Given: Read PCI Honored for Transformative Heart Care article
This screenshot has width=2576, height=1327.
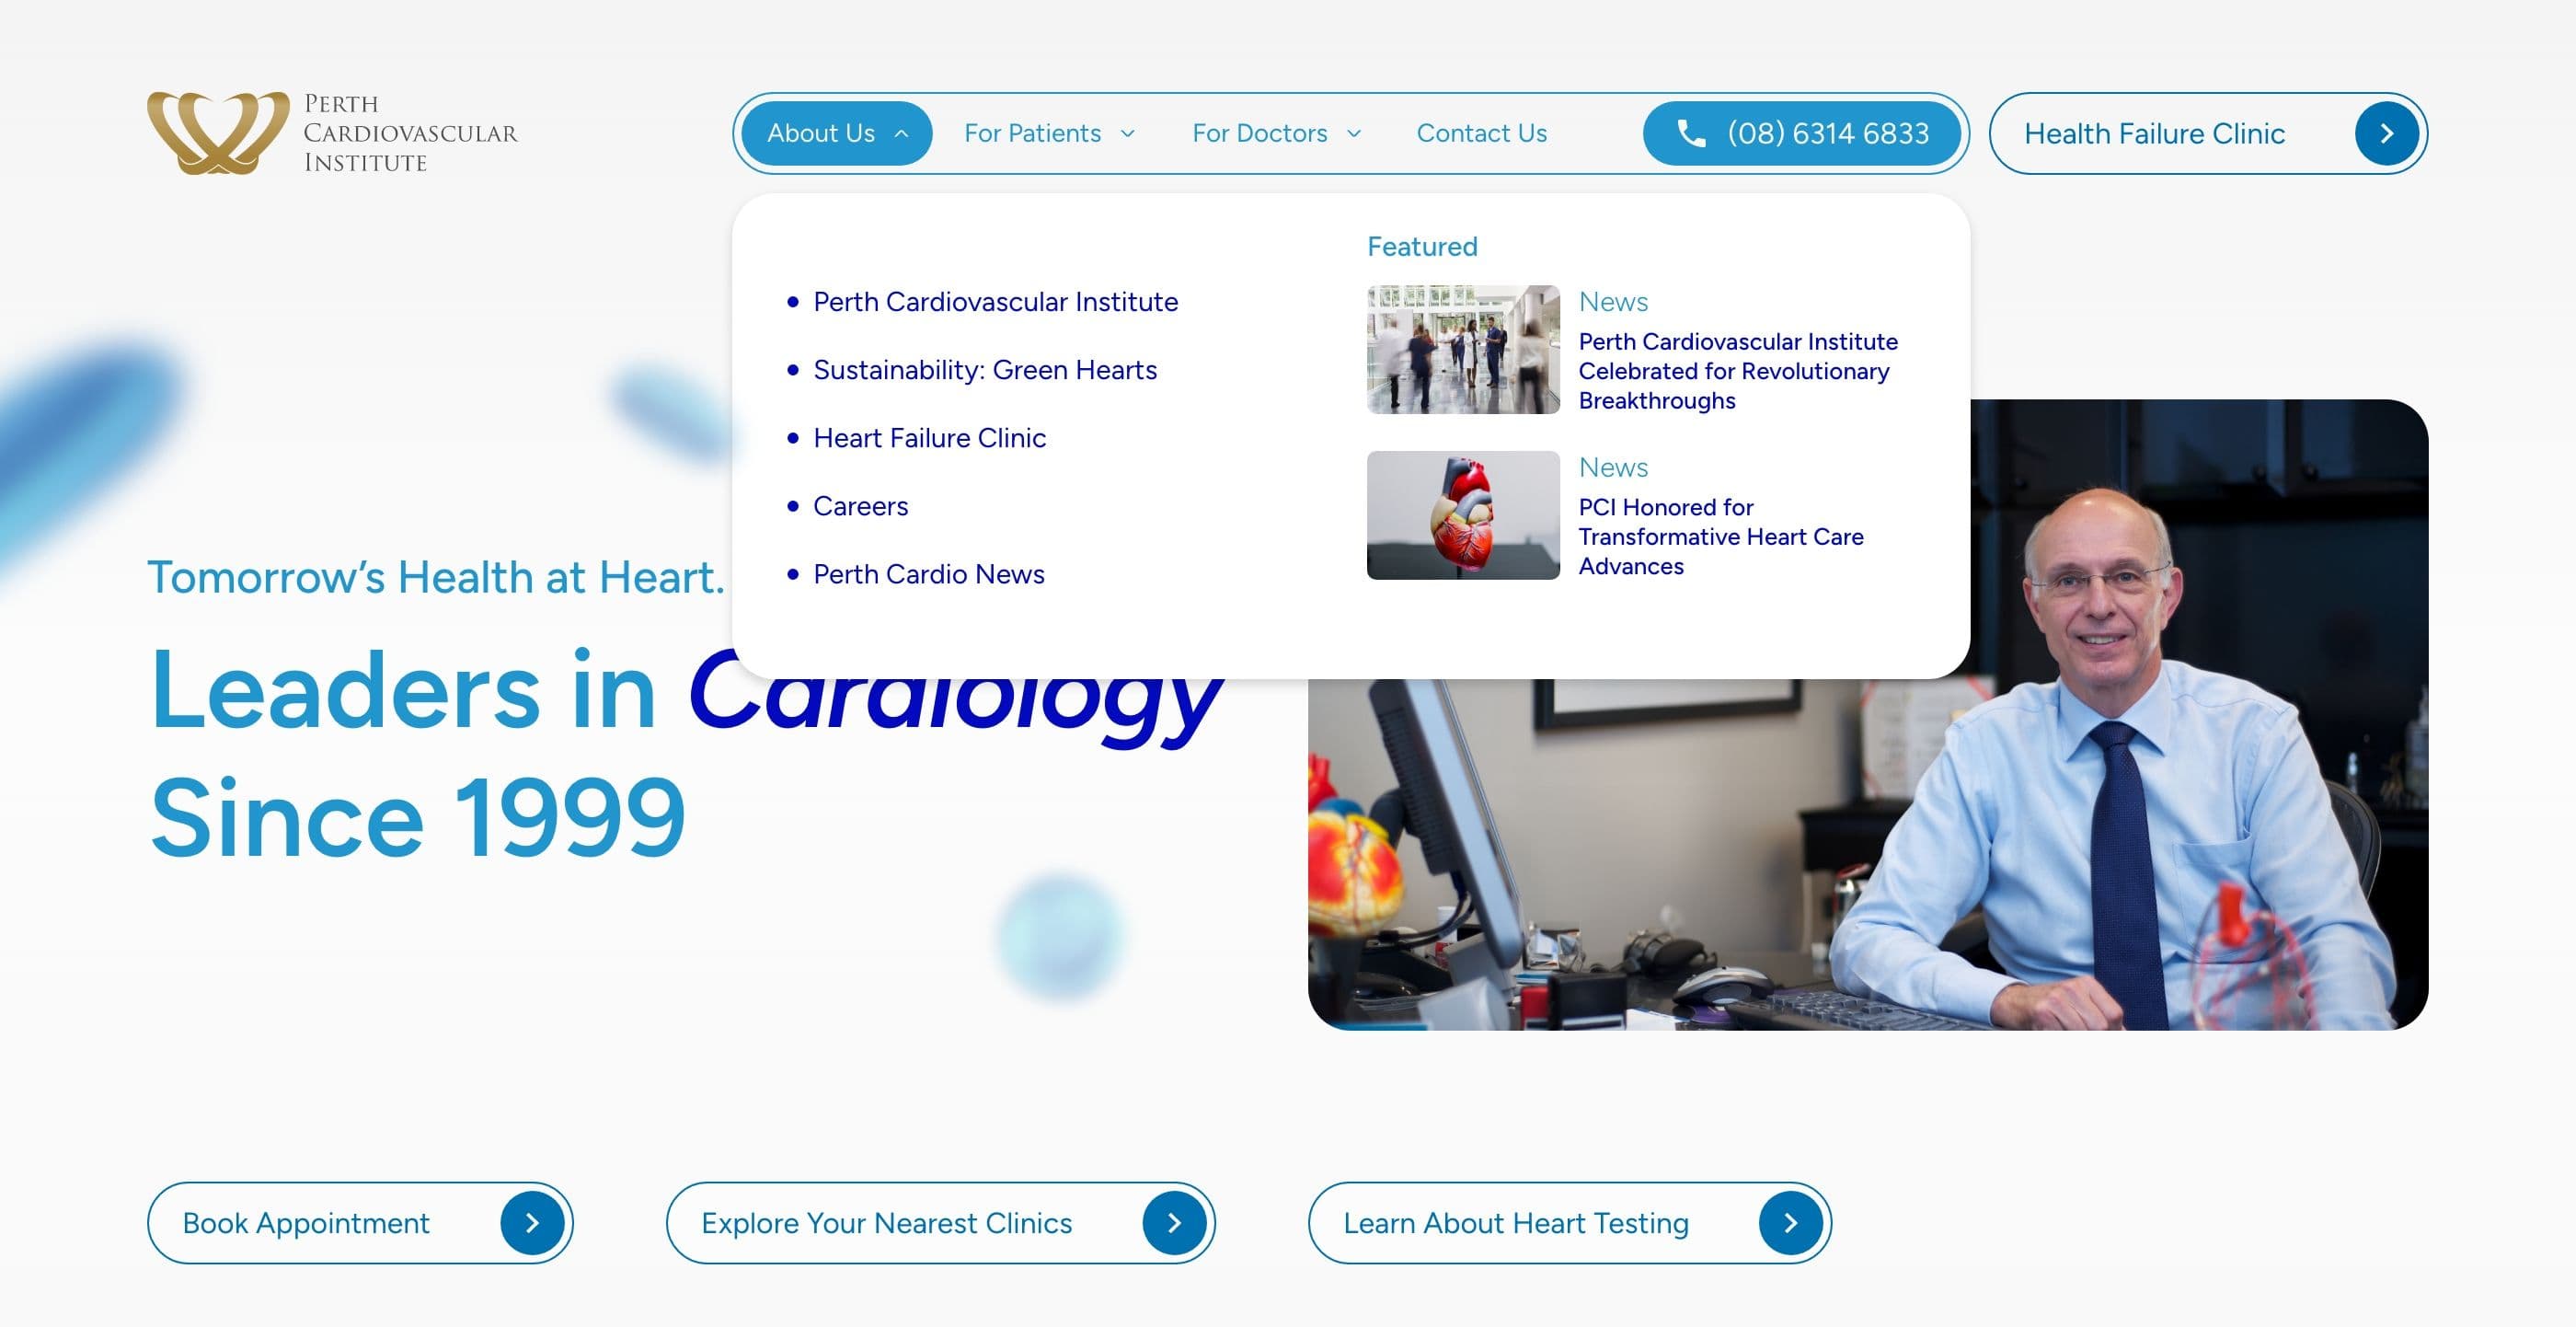Looking at the screenshot, I should point(1720,537).
